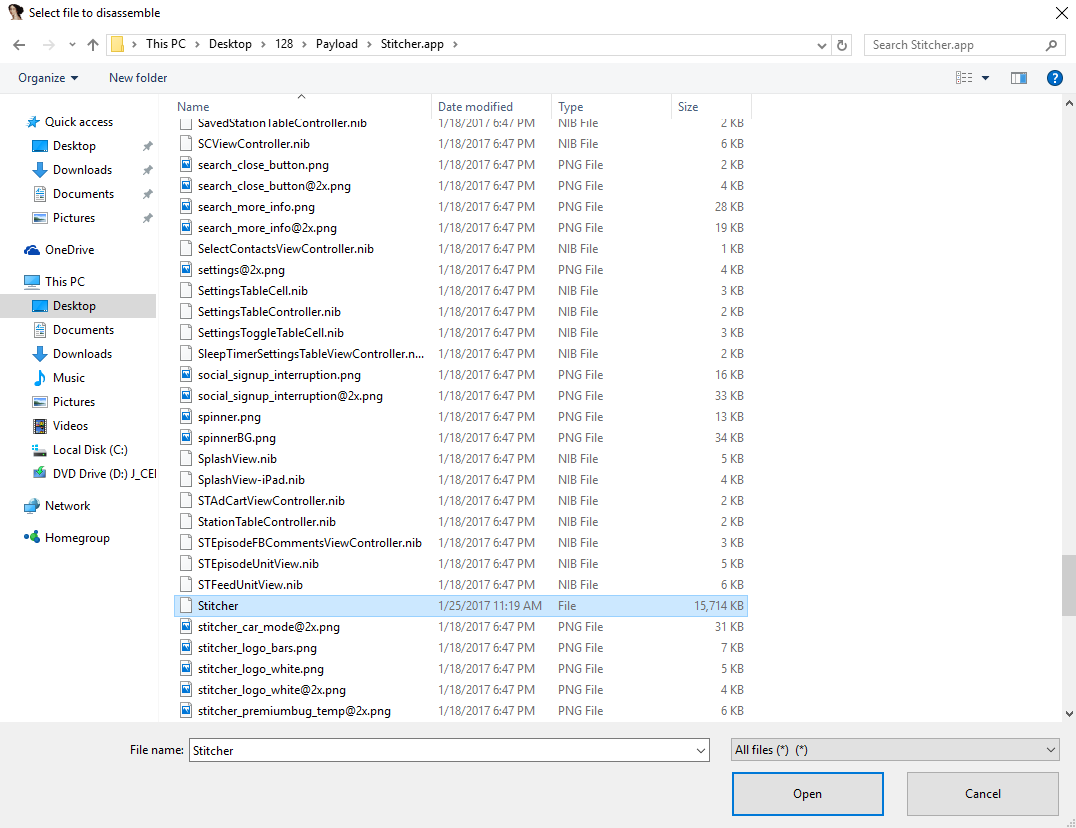Select the StationTableController.nib file icon
Image resolution: width=1076 pixels, height=828 pixels.
[185, 521]
